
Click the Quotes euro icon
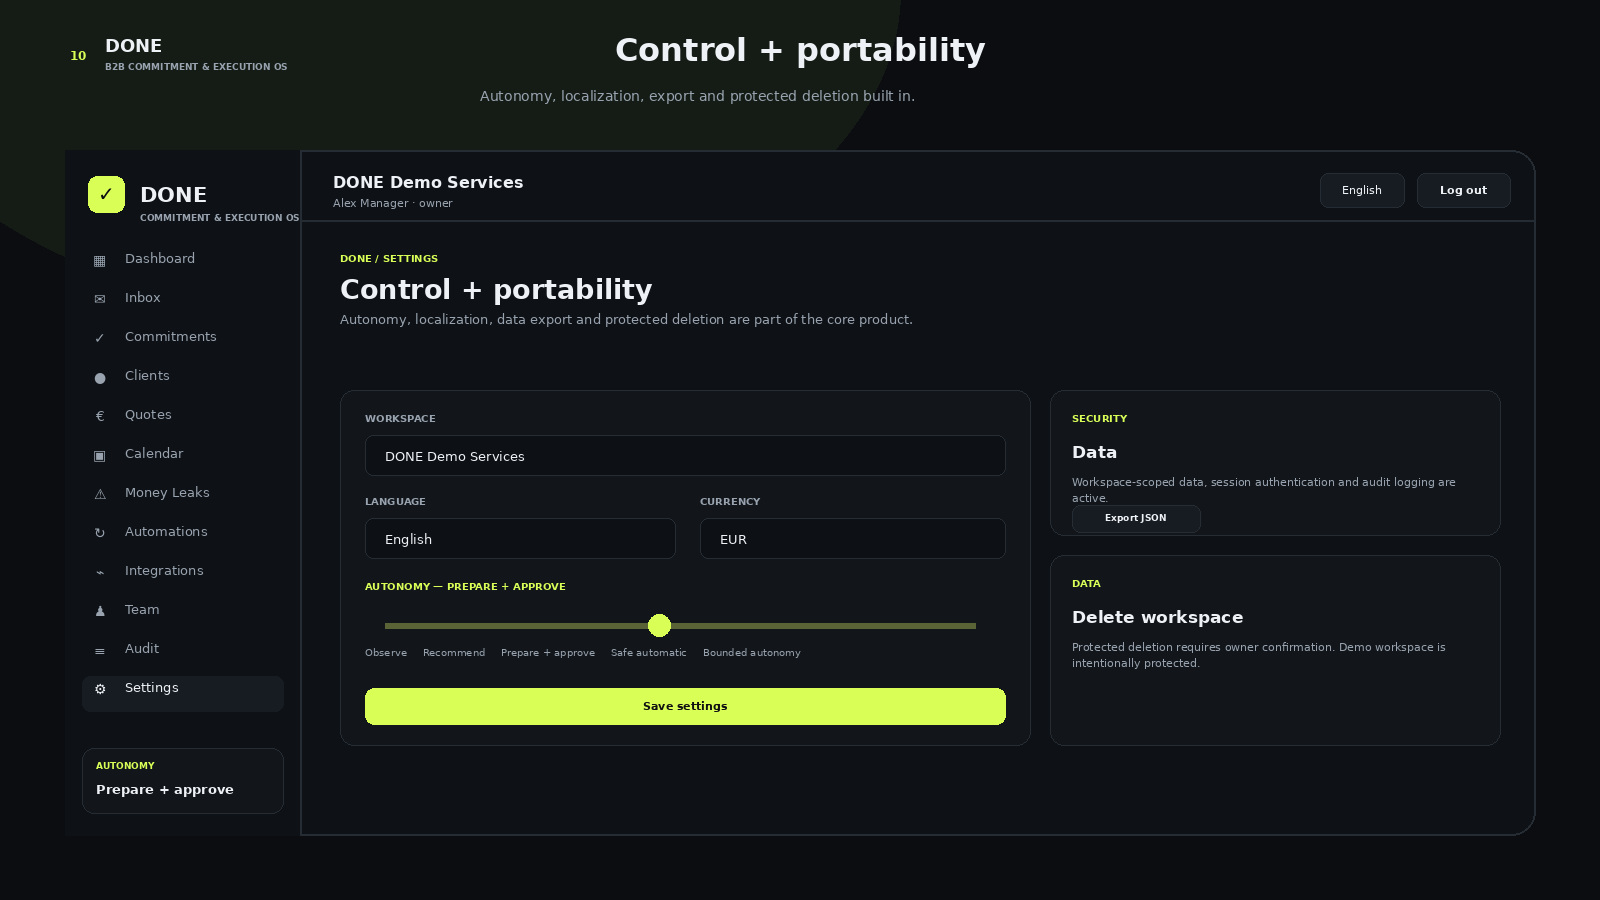(100, 416)
